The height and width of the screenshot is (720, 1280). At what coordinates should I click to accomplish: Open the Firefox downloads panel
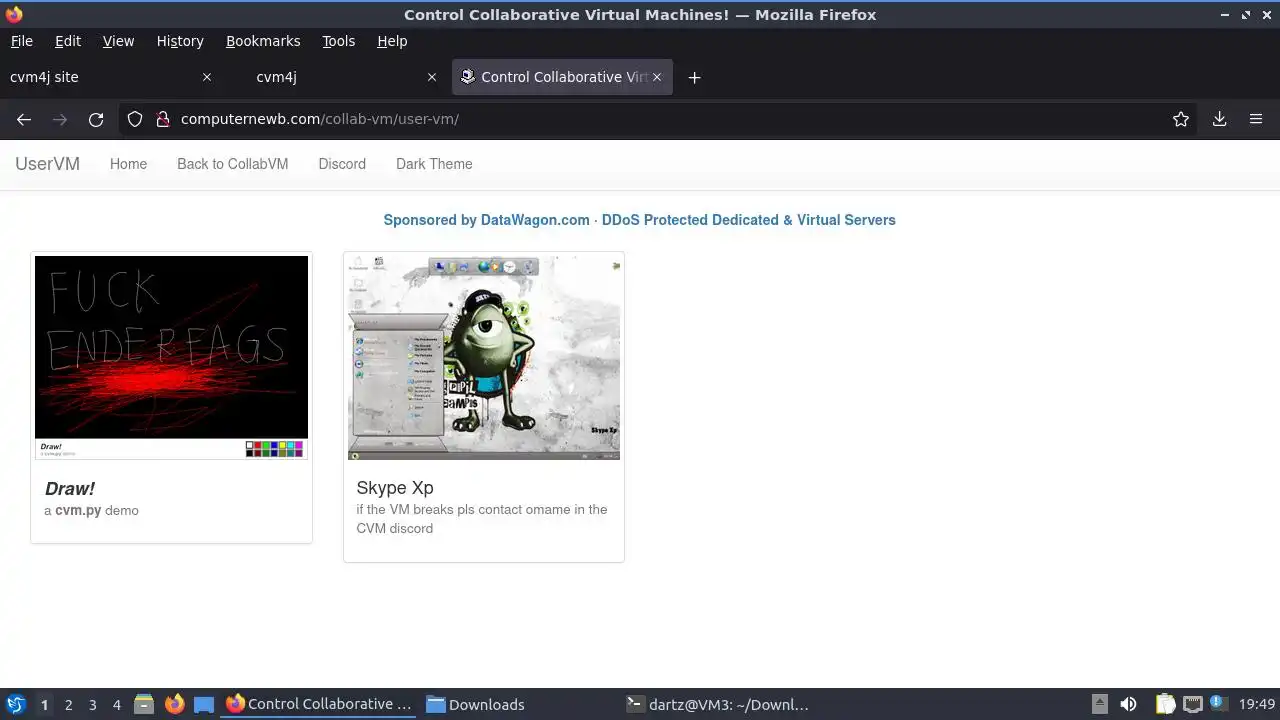pos(1220,119)
